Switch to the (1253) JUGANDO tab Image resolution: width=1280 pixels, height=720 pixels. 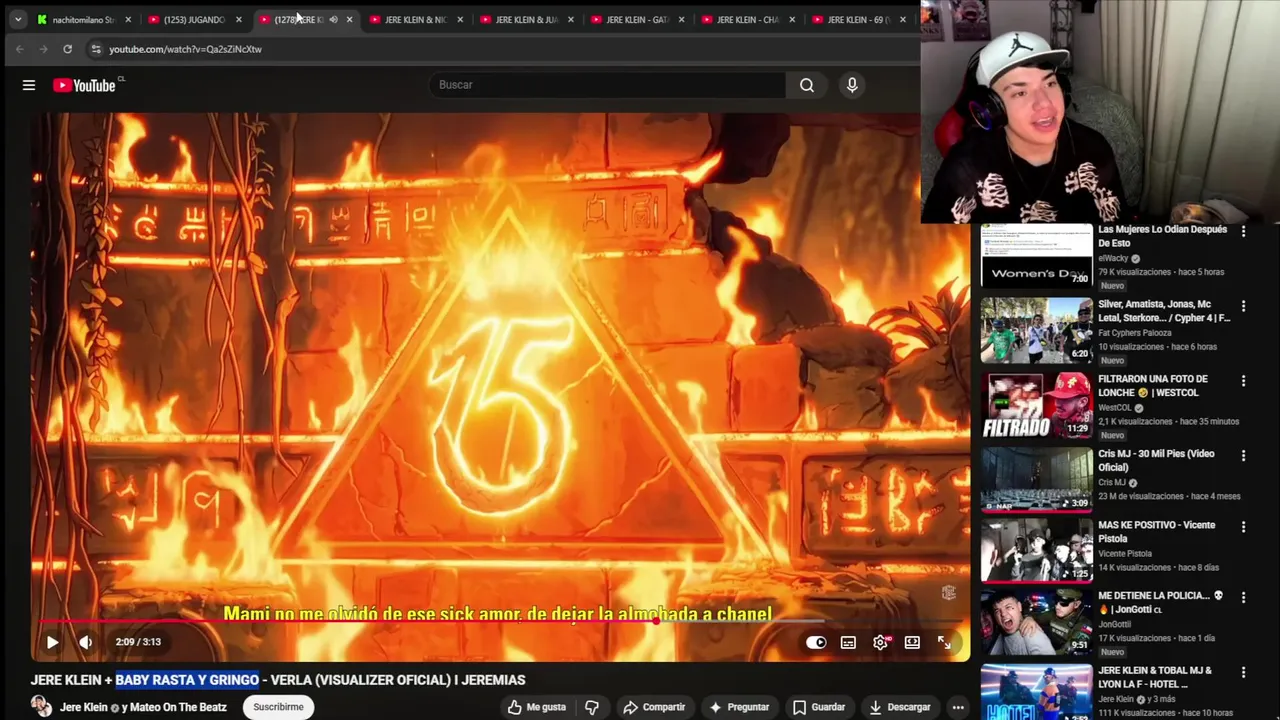pos(195,19)
